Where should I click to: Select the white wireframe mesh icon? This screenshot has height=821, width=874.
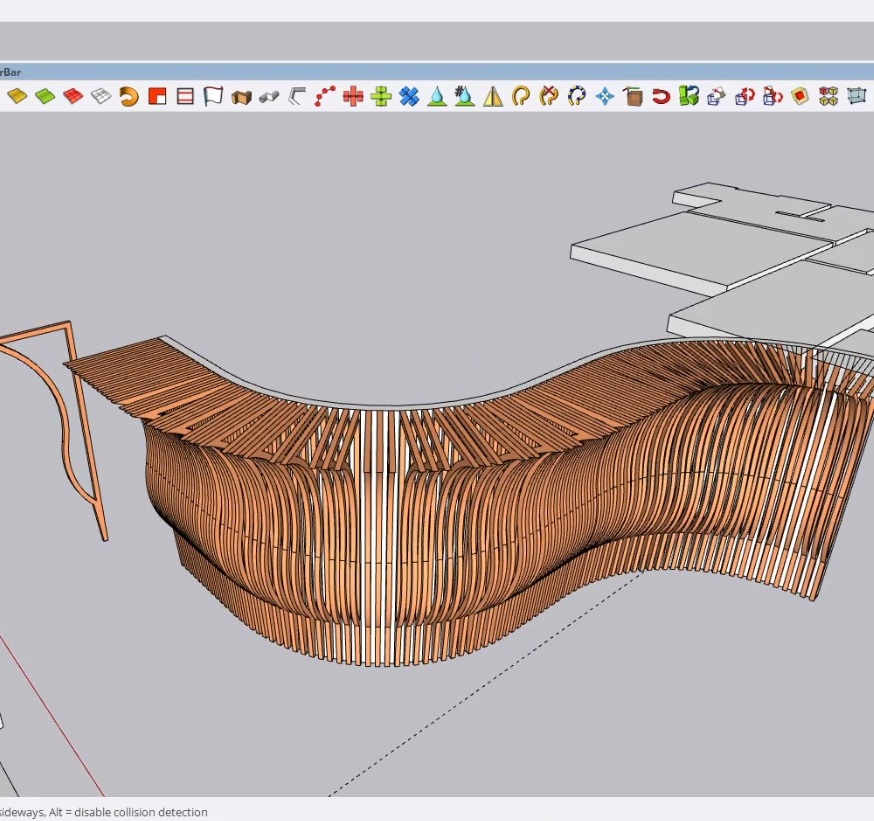(101, 96)
